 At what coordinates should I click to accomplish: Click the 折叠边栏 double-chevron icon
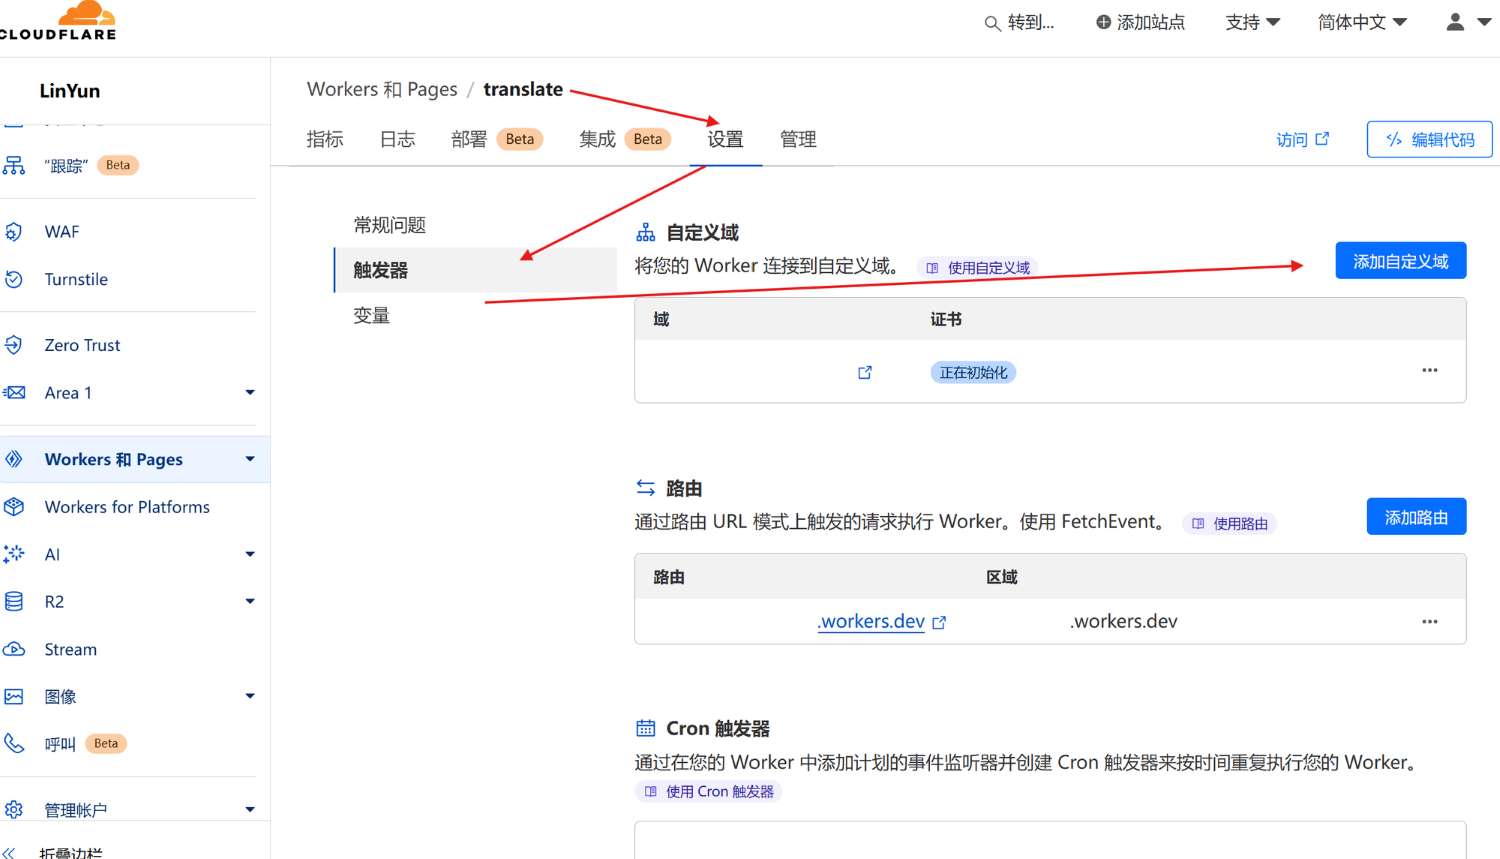point(10,853)
